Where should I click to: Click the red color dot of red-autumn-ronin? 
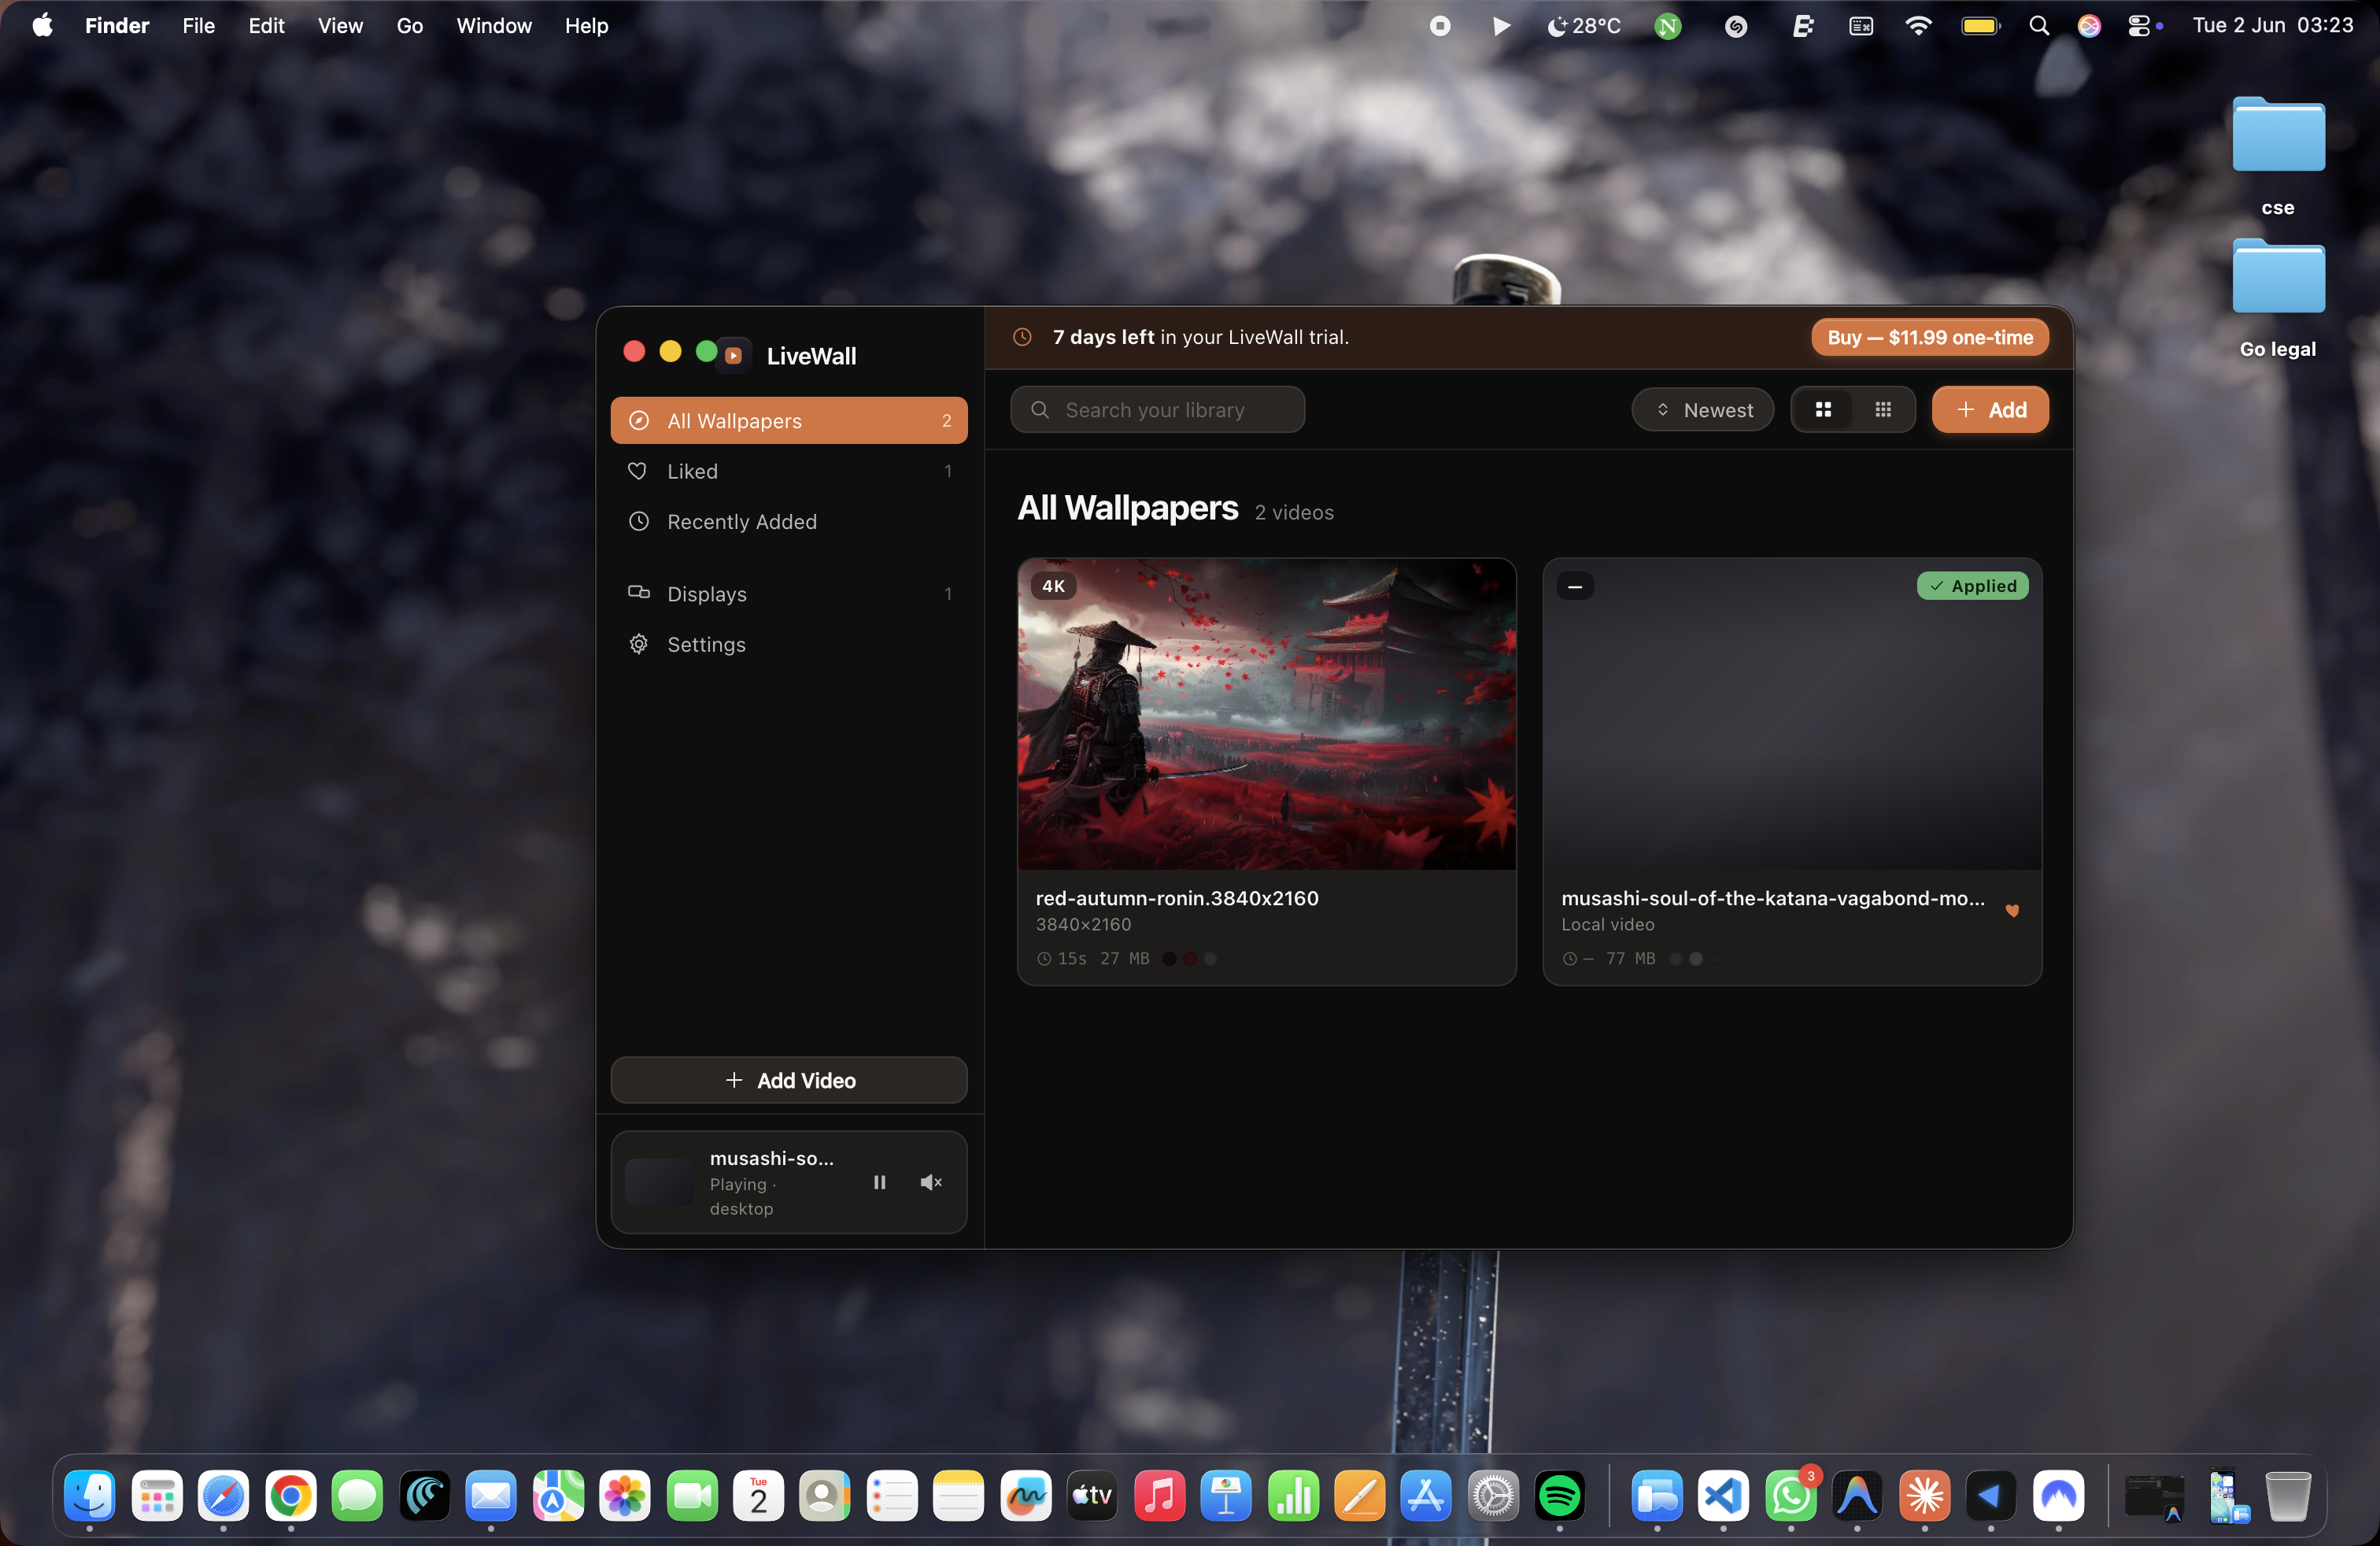click(x=1189, y=959)
